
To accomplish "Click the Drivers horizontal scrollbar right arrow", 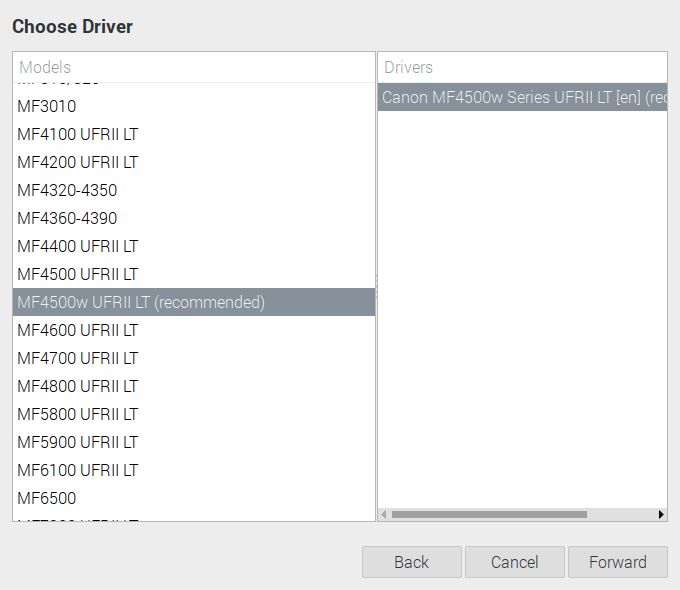I will point(661,514).
